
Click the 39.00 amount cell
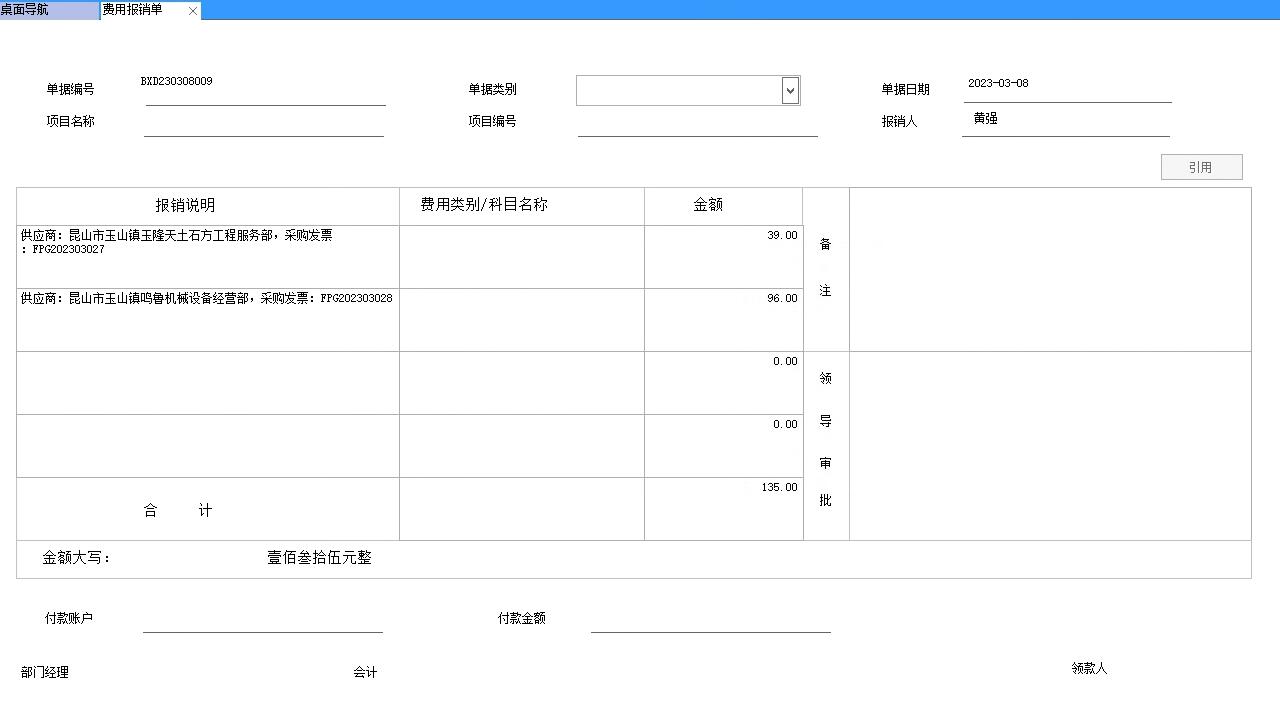[723, 256]
